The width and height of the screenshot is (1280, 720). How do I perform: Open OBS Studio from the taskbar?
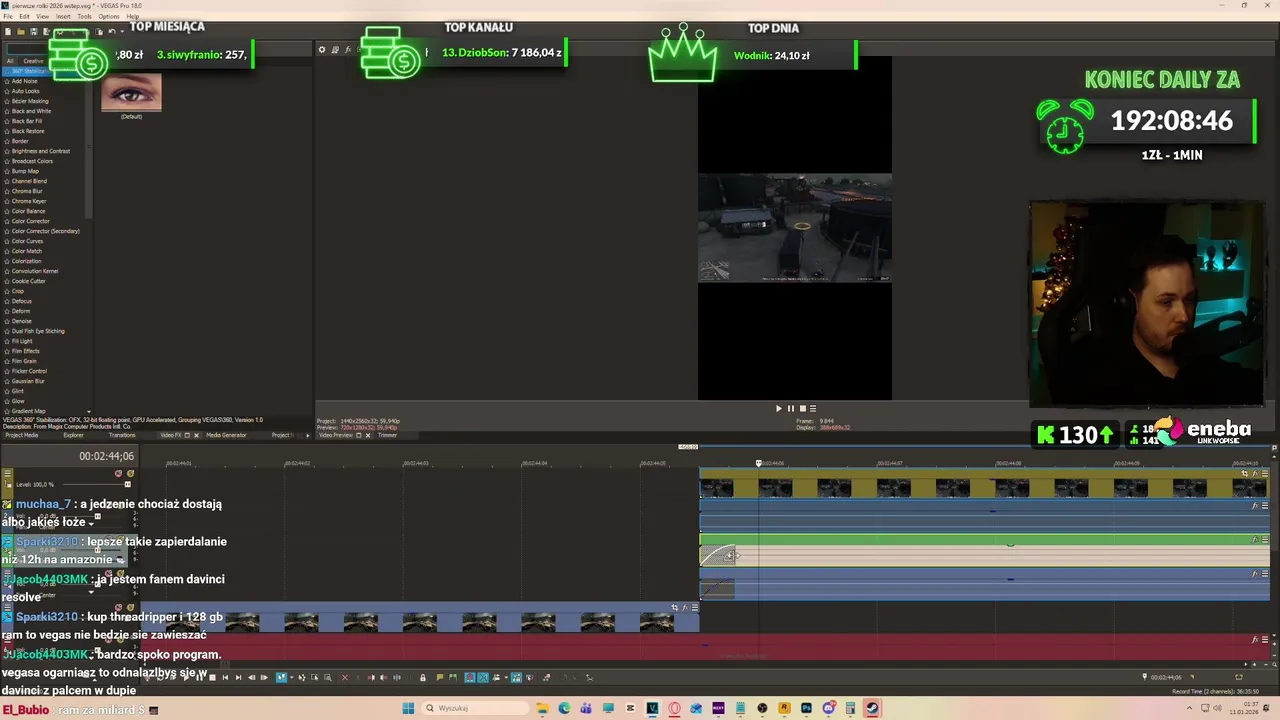click(762, 708)
